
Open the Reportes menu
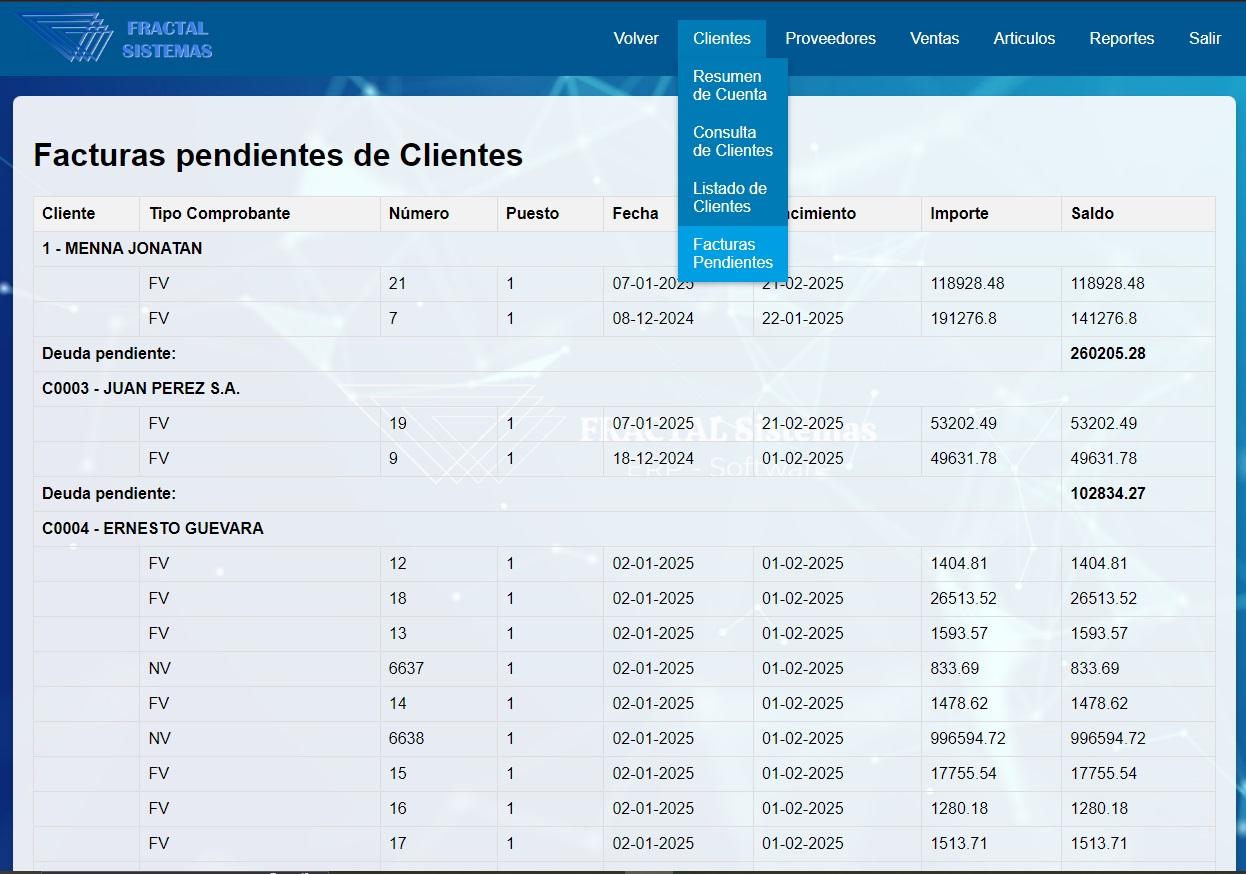(1121, 38)
